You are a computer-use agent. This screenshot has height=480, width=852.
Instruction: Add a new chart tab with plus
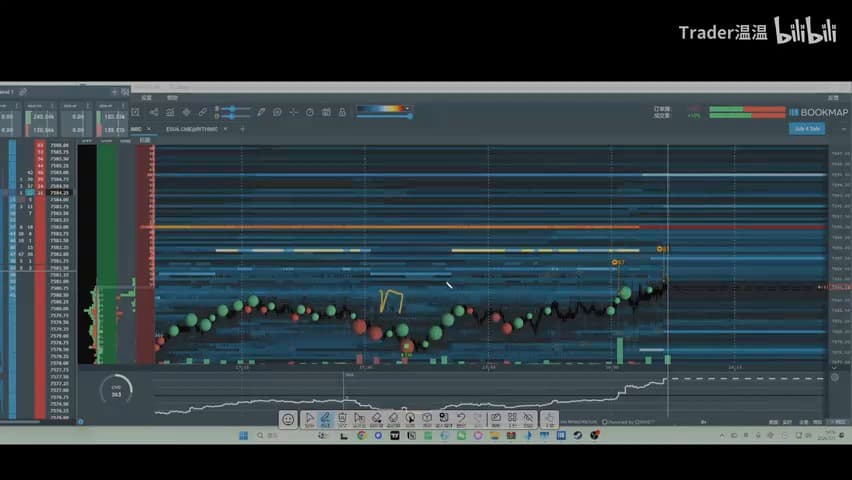242,129
